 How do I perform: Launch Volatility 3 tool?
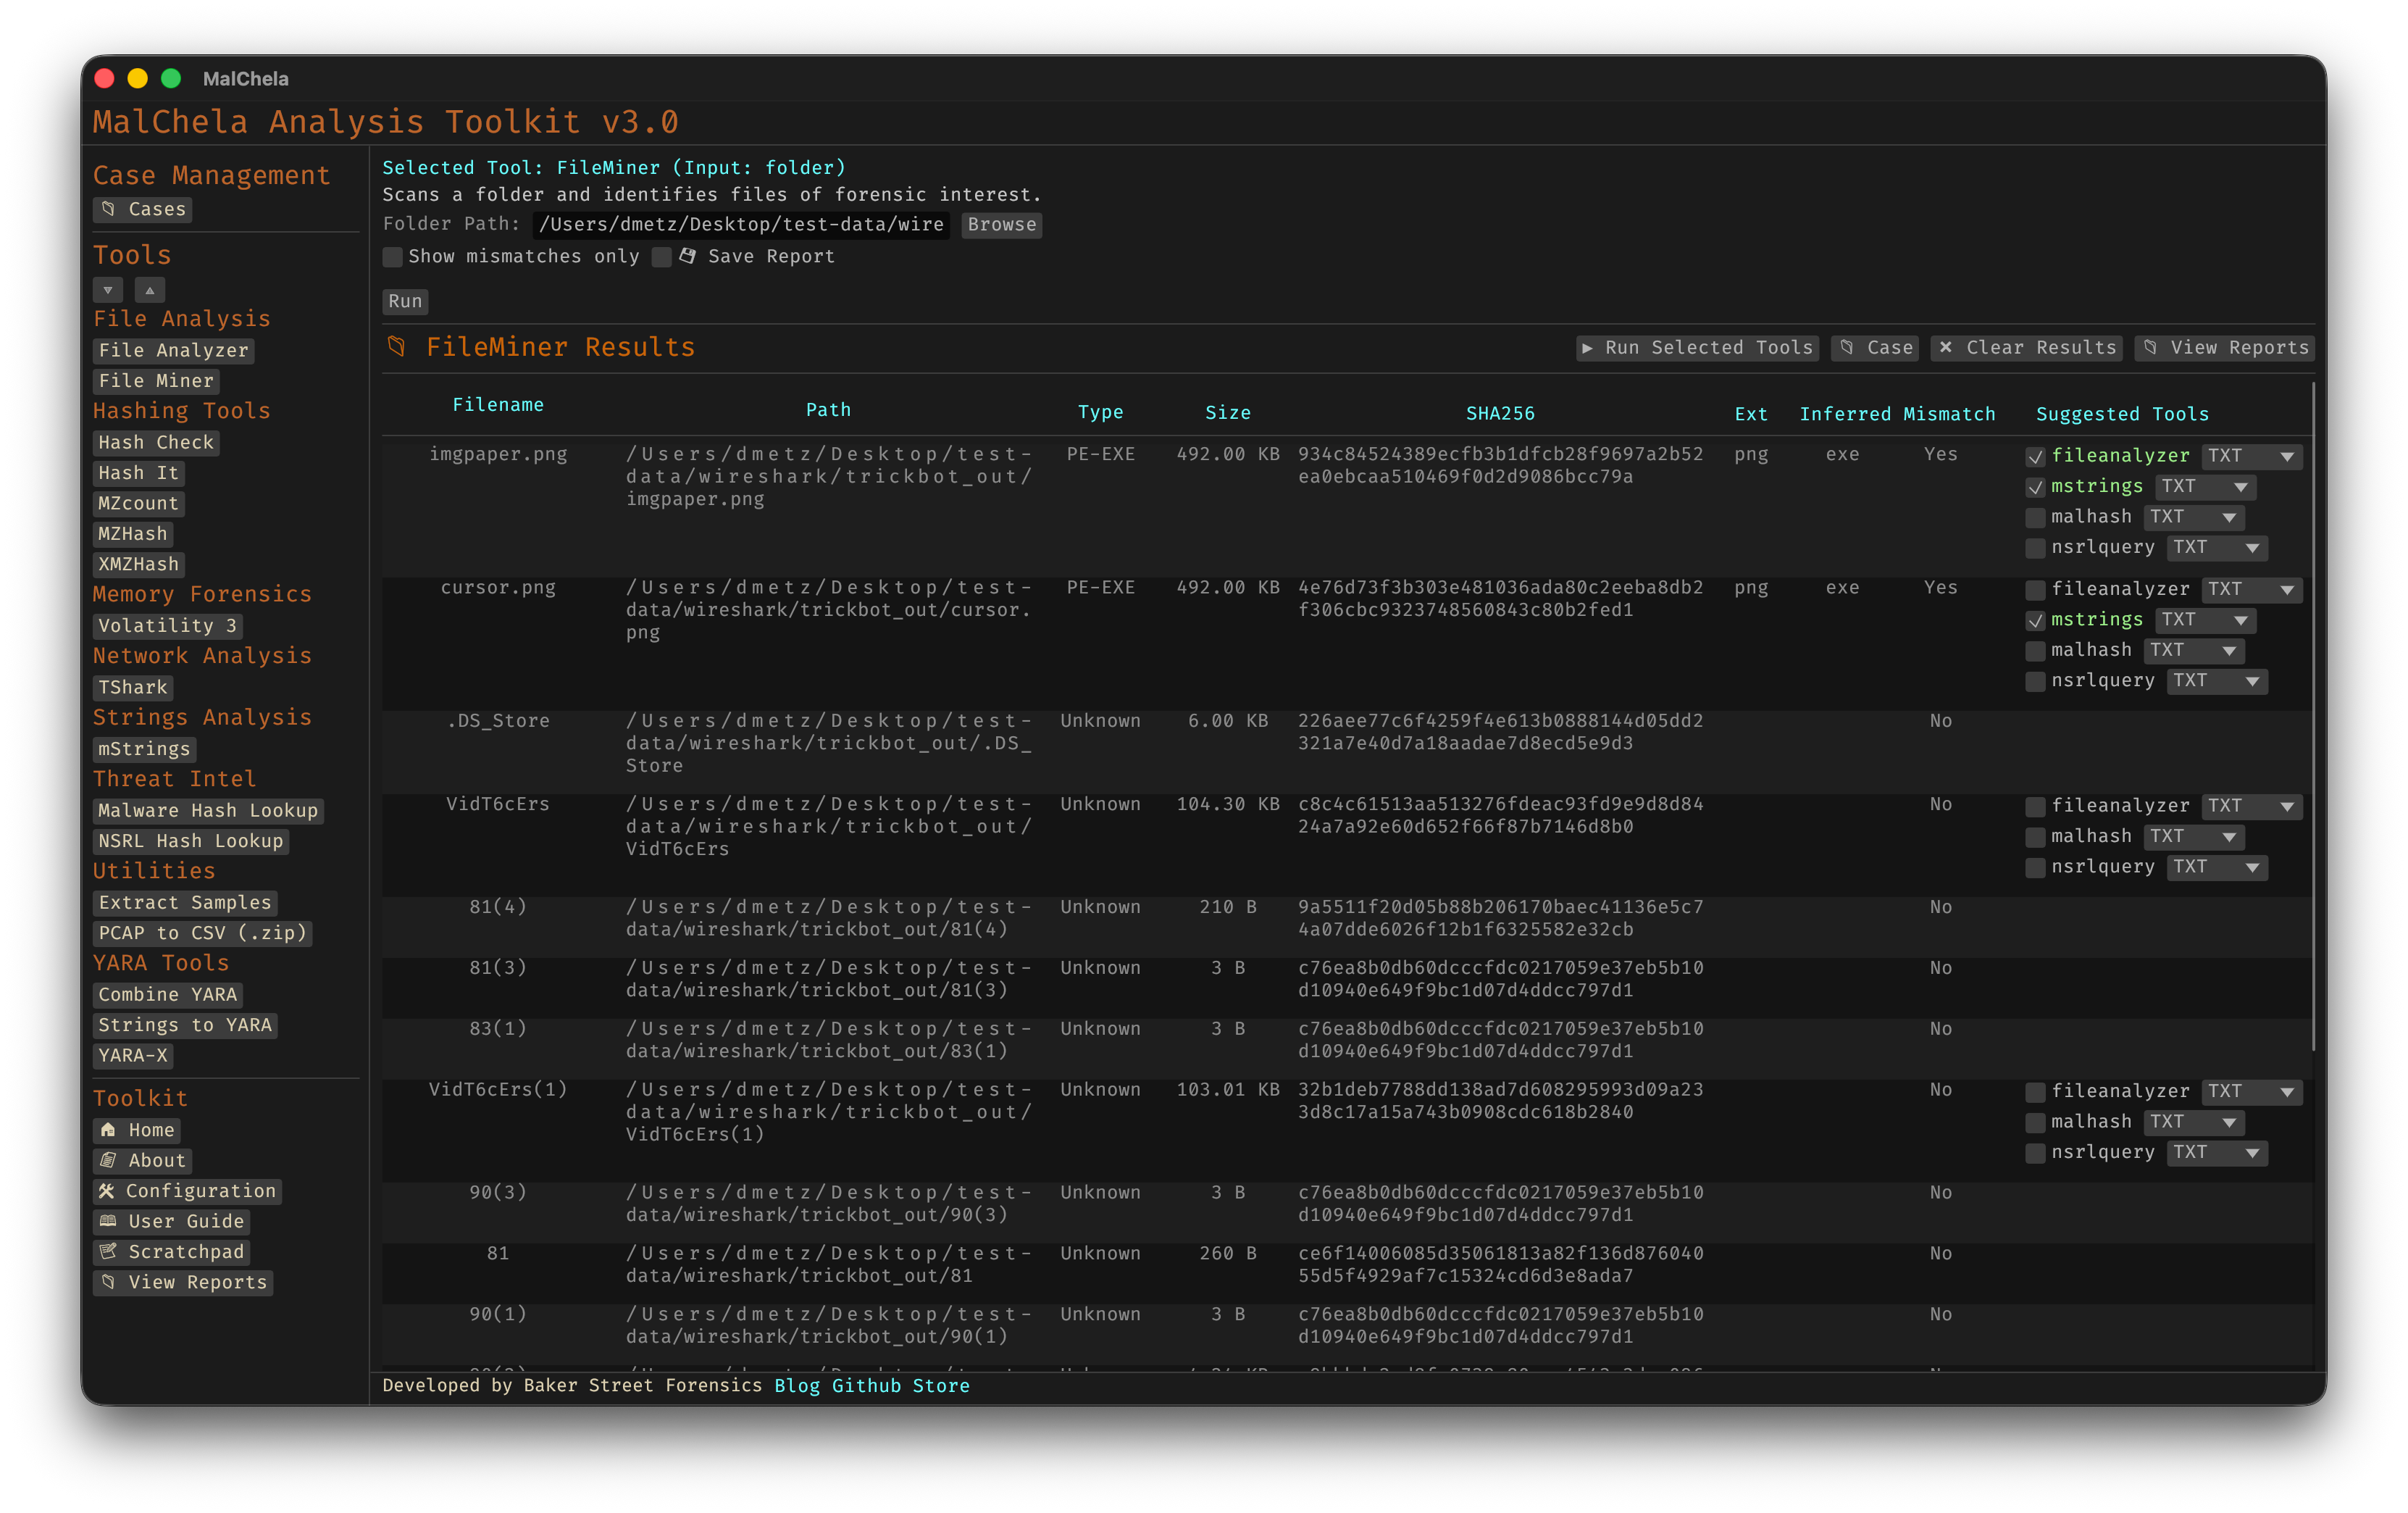coord(168,625)
